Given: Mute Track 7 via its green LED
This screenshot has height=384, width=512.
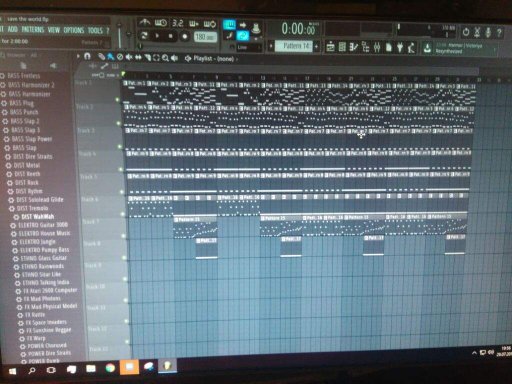Looking at the screenshot, I should pos(124,236).
